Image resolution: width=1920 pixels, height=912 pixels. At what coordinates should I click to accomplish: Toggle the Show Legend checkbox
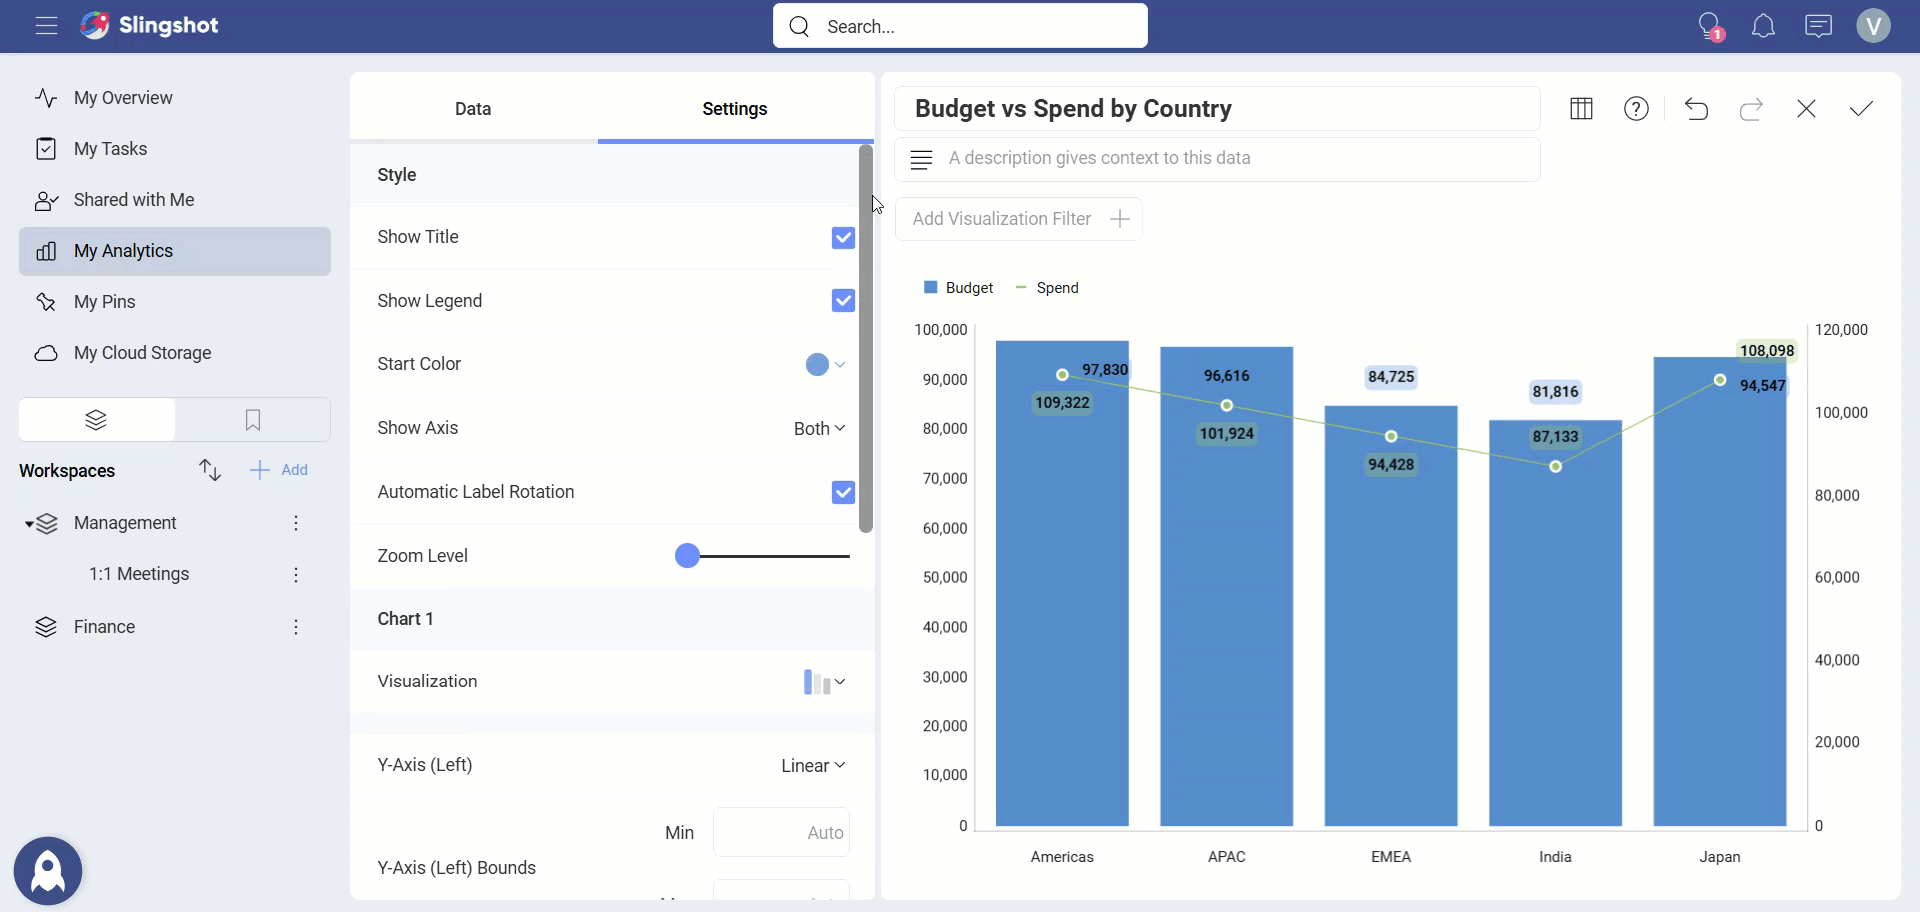point(843,301)
